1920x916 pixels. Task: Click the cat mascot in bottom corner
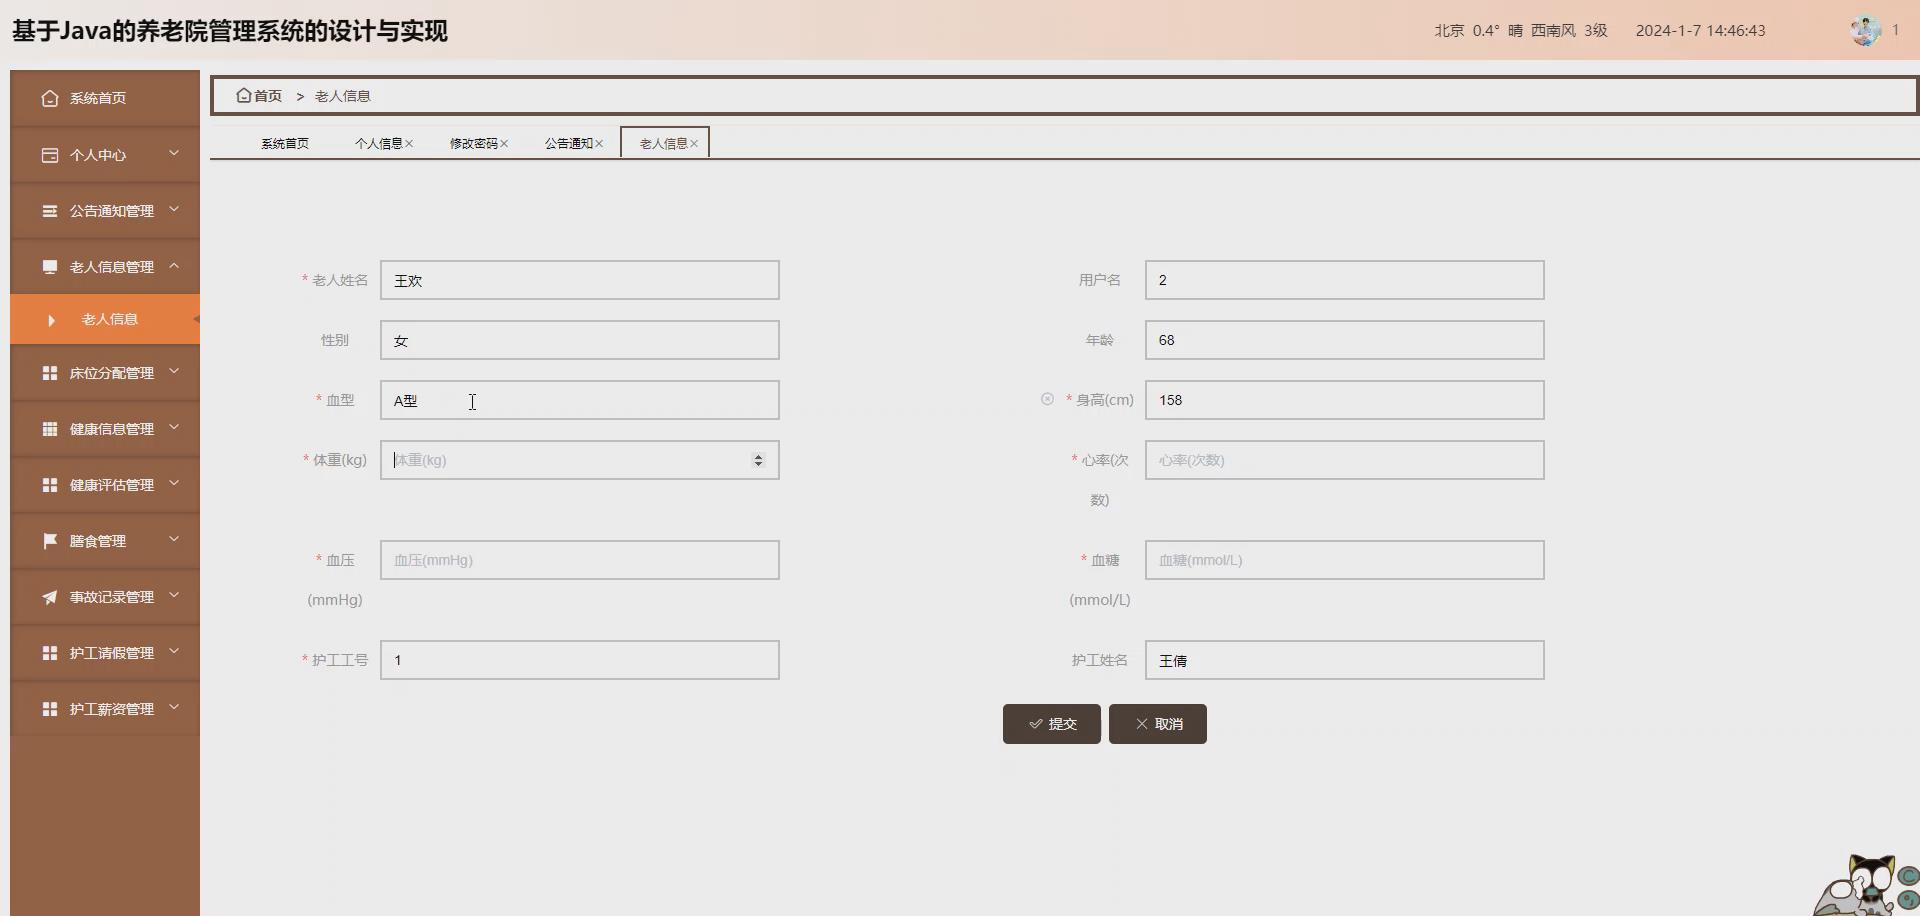point(1867,886)
